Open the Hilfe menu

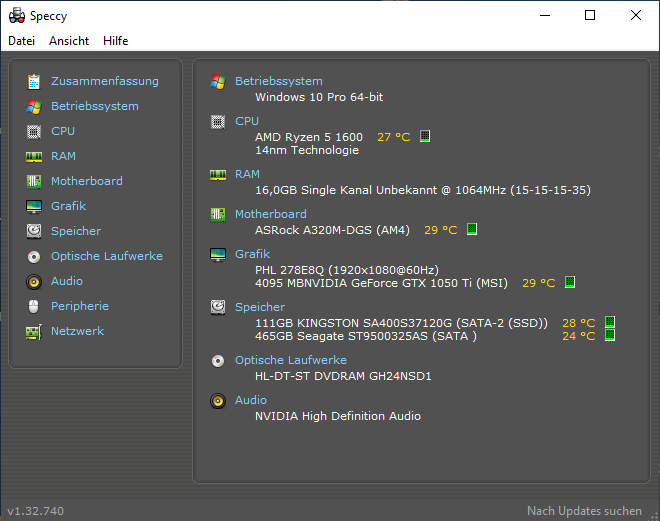tap(116, 41)
